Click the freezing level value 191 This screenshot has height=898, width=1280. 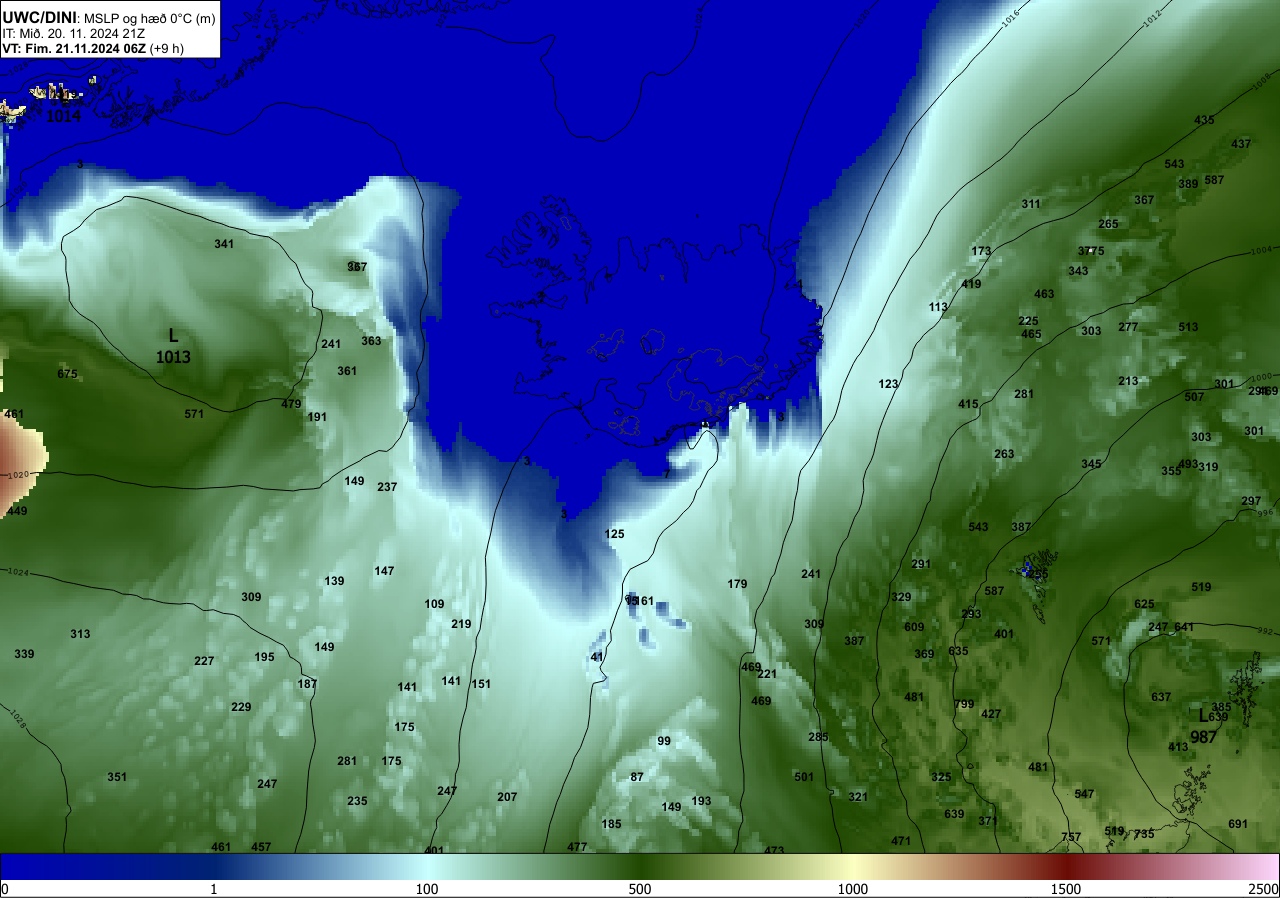(x=317, y=417)
